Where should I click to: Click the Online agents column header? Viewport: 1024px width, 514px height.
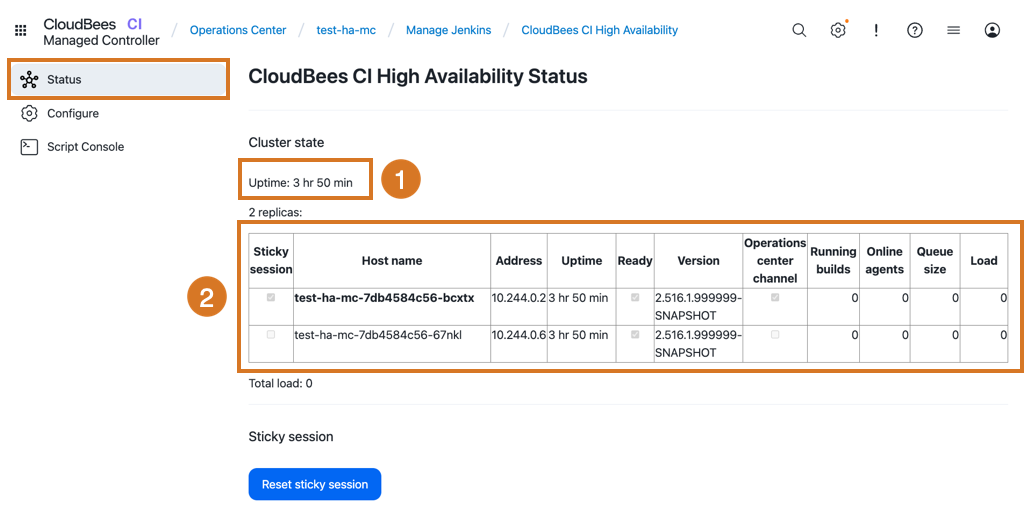coord(884,261)
